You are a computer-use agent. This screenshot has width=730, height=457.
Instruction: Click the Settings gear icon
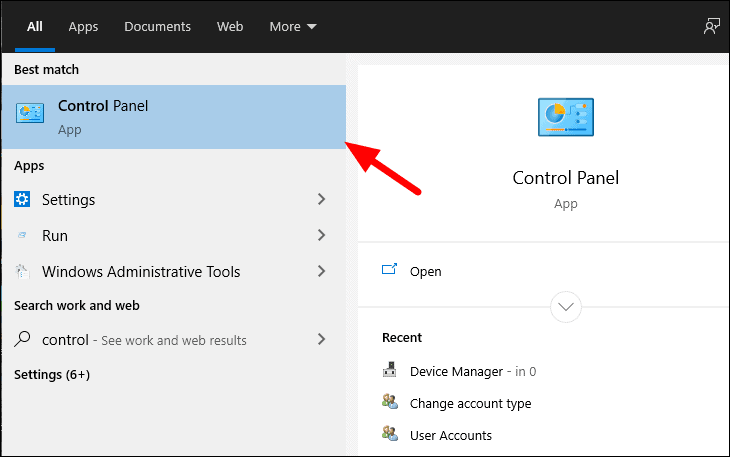click(22, 199)
